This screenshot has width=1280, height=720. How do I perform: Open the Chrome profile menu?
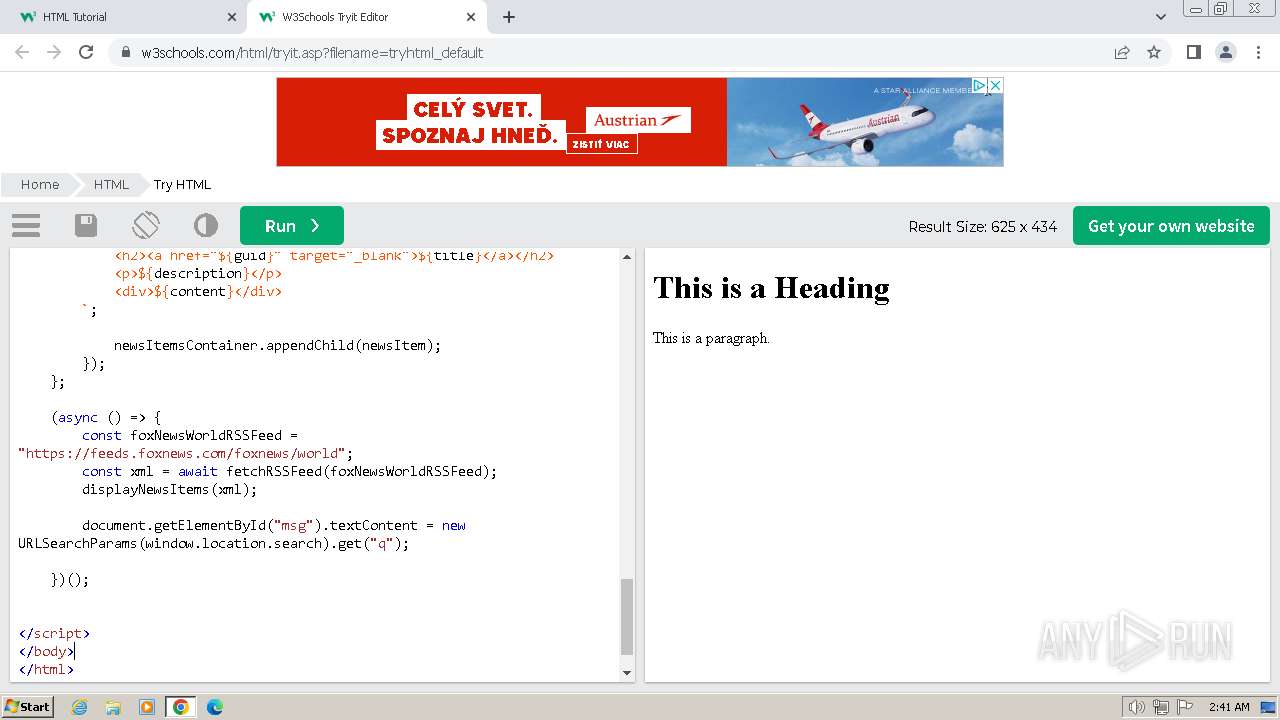[x=1225, y=52]
